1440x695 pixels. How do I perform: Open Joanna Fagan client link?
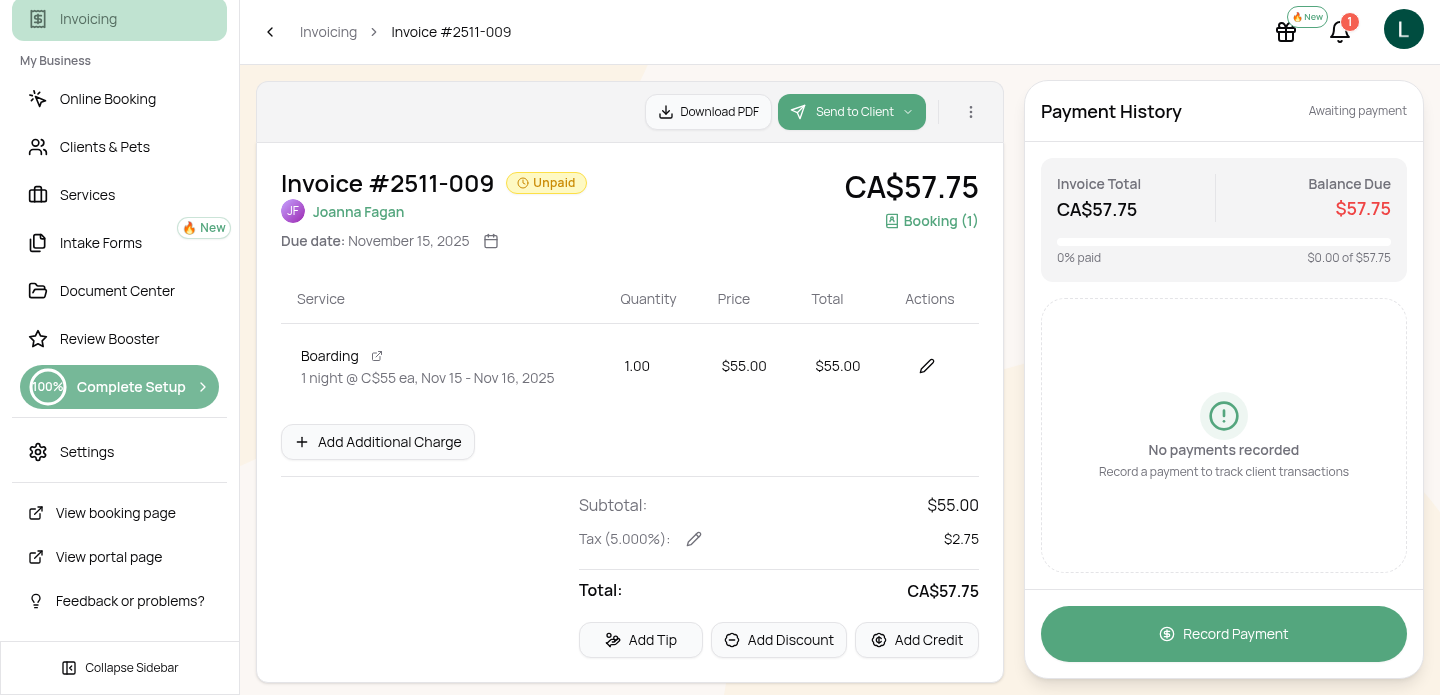pyautogui.click(x=358, y=212)
